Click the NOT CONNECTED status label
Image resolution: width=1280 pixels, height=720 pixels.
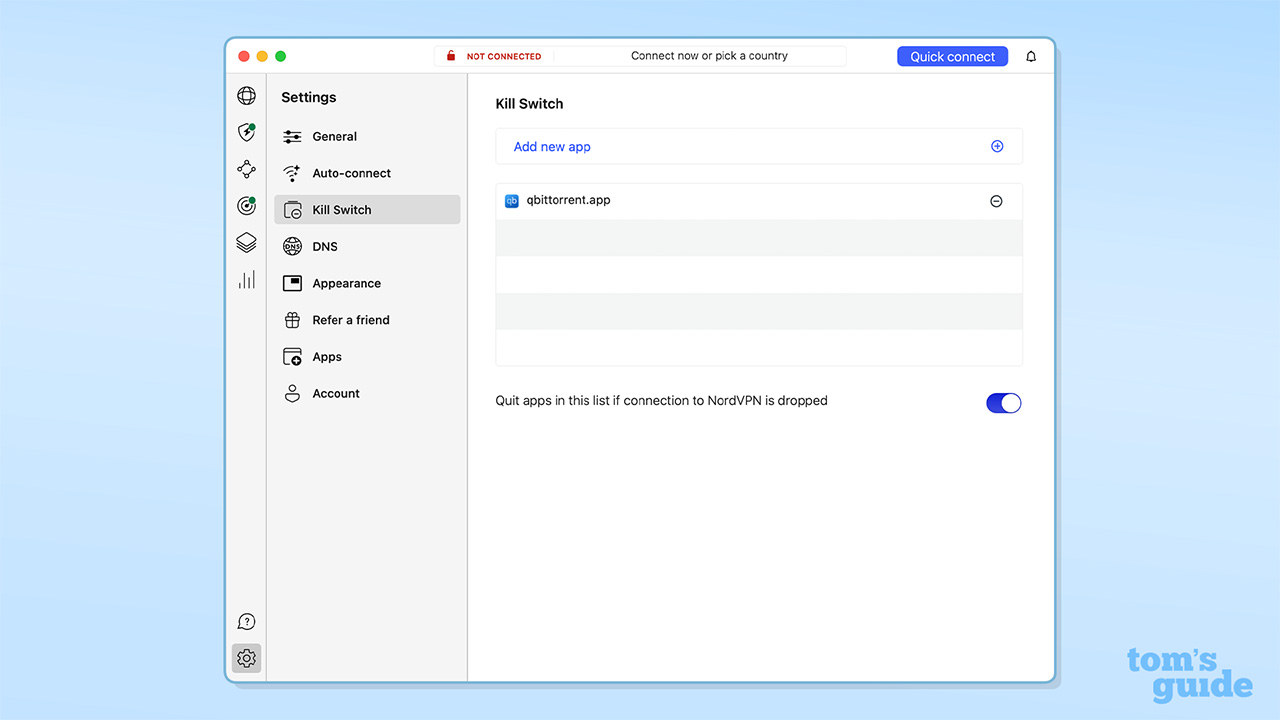(x=504, y=57)
